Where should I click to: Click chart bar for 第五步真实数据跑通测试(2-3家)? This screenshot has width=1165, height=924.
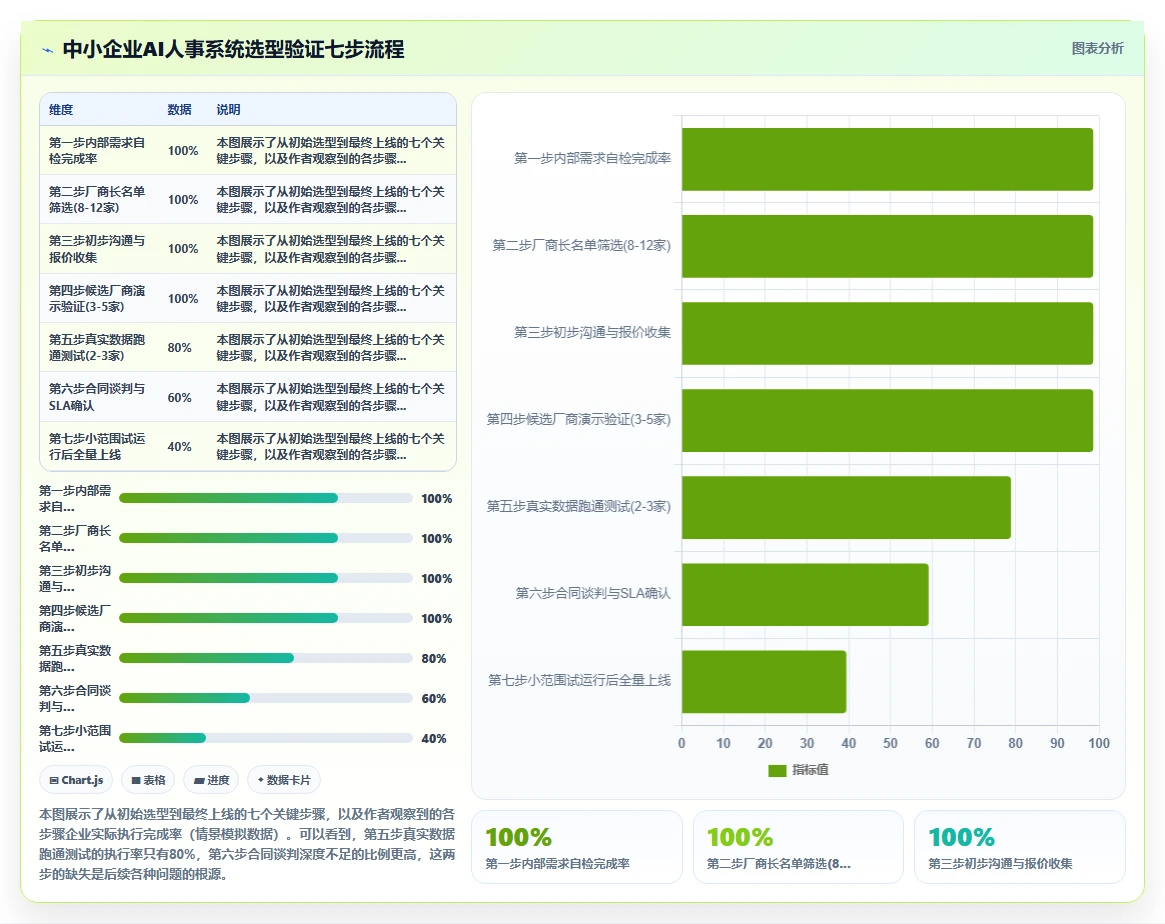pyautogui.click(x=846, y=507)
